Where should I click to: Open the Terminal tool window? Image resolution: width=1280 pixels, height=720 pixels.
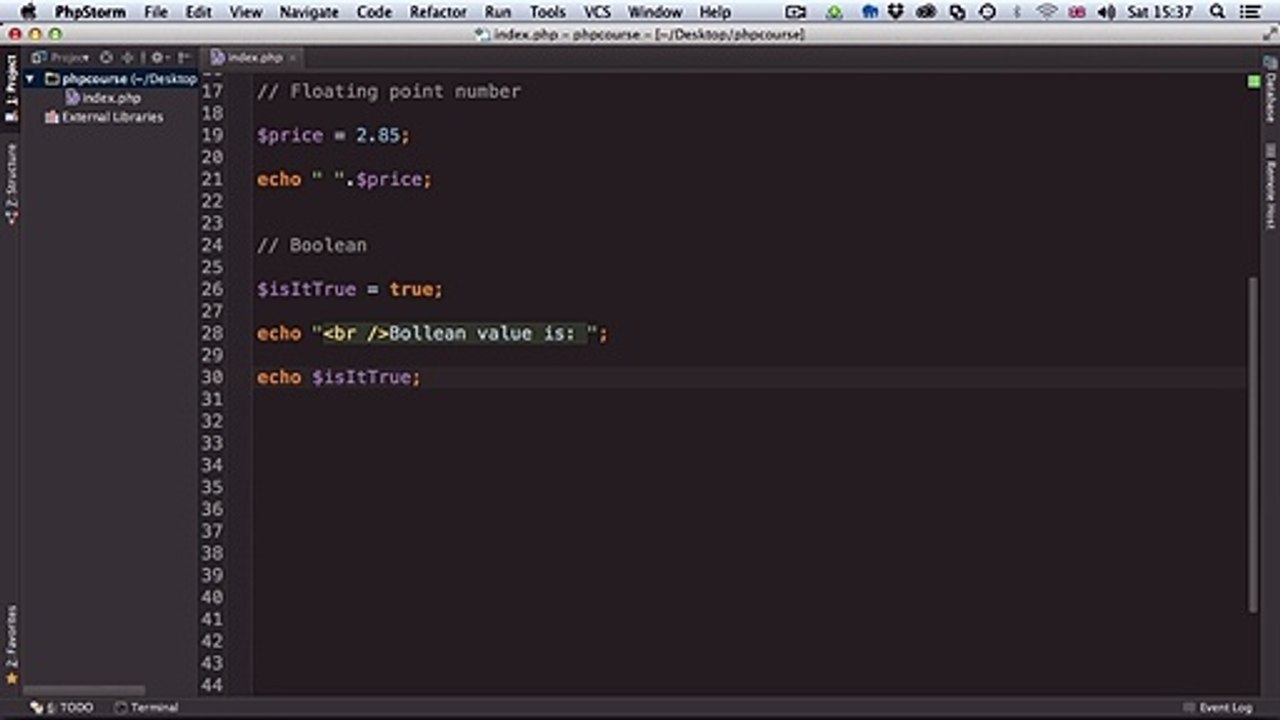click(x=146, y=708)
